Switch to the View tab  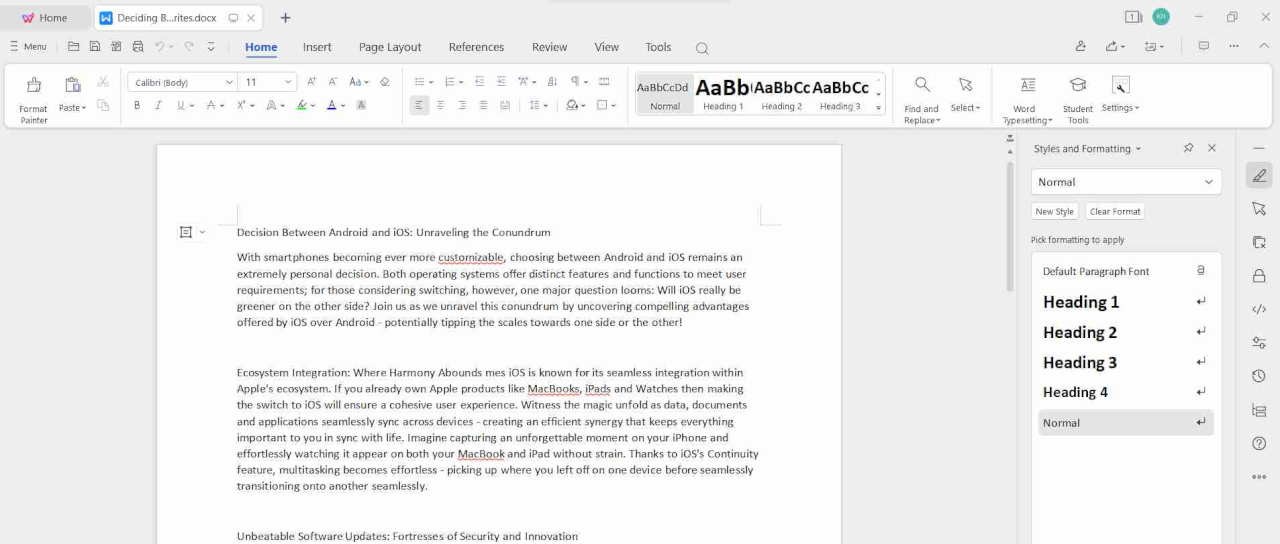(x=606, y=47)
